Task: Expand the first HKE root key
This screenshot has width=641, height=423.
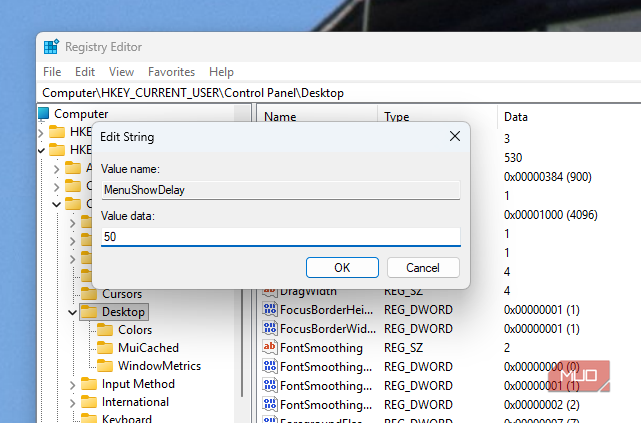Action: tap(41, 132)
